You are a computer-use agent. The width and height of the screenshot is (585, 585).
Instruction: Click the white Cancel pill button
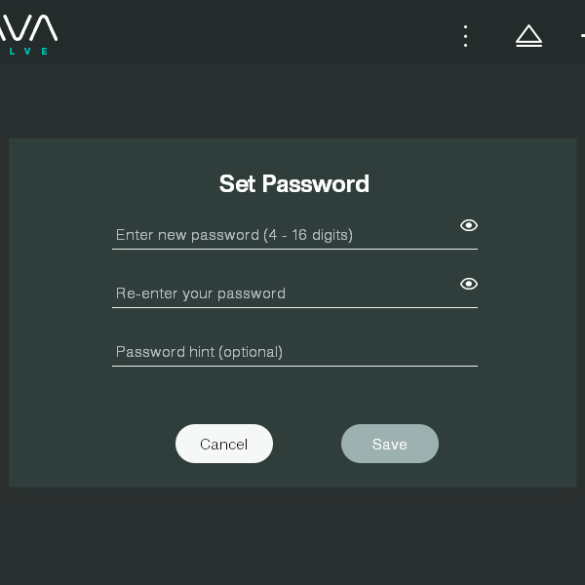coord(224,444)
